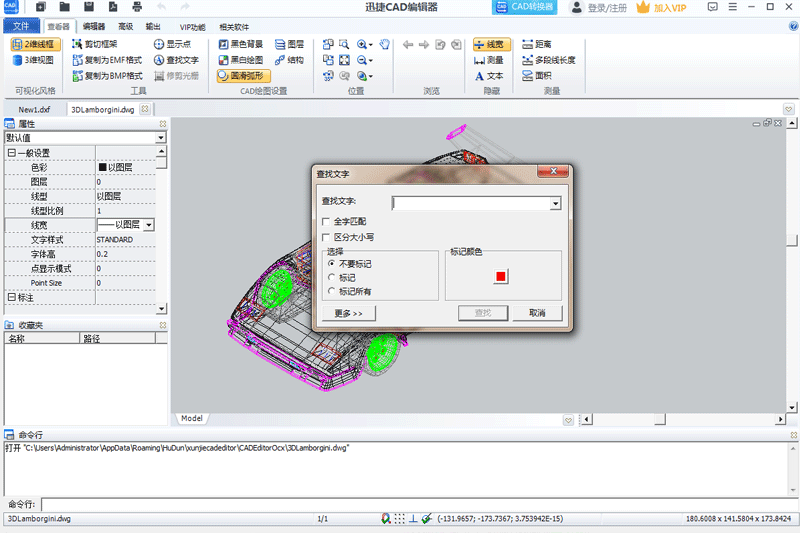Click the save disk icon in title bar
800x533 pixels.
coord(89,7)
